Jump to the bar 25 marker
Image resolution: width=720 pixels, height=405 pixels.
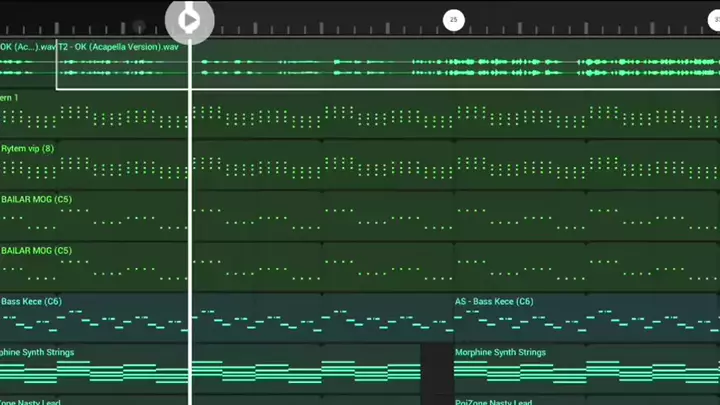[x=453, y=19]
